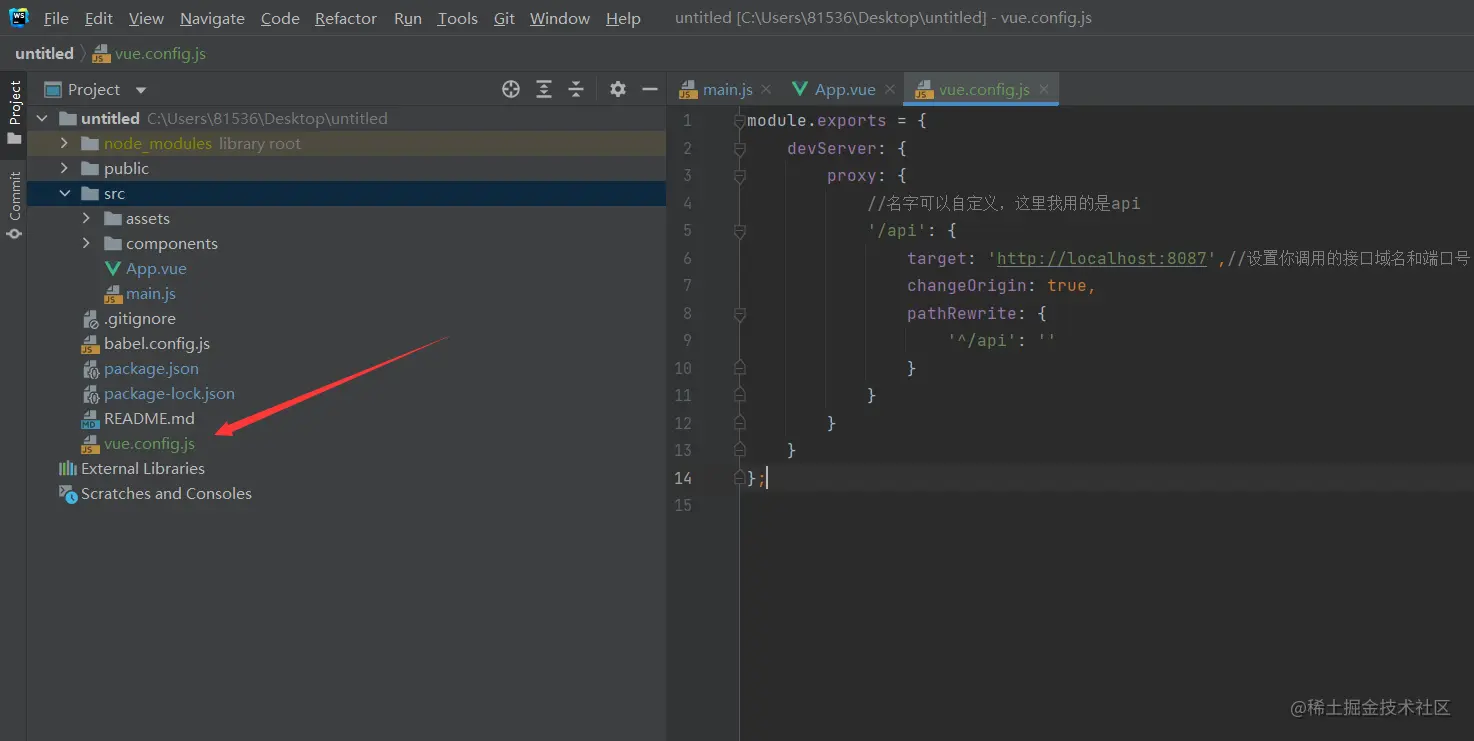Open the Navigate menu
This screenshot has height=741, width=1474.
(212, 18)
